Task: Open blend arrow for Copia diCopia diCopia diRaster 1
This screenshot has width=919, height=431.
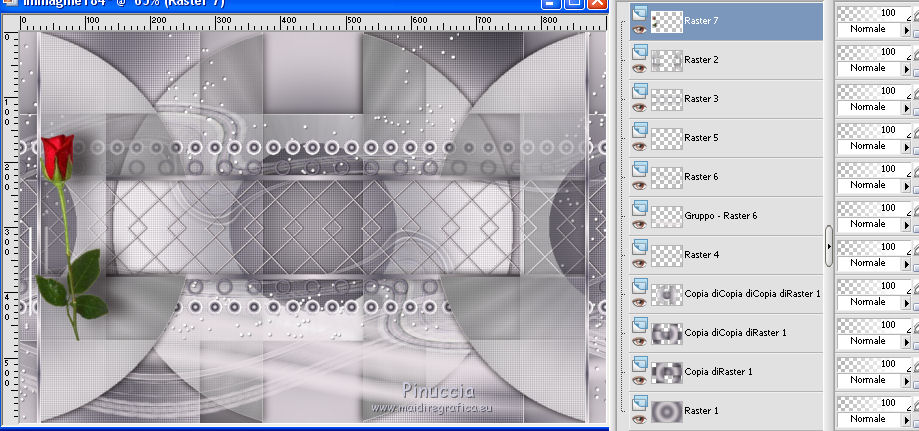Action: [907, 303]
